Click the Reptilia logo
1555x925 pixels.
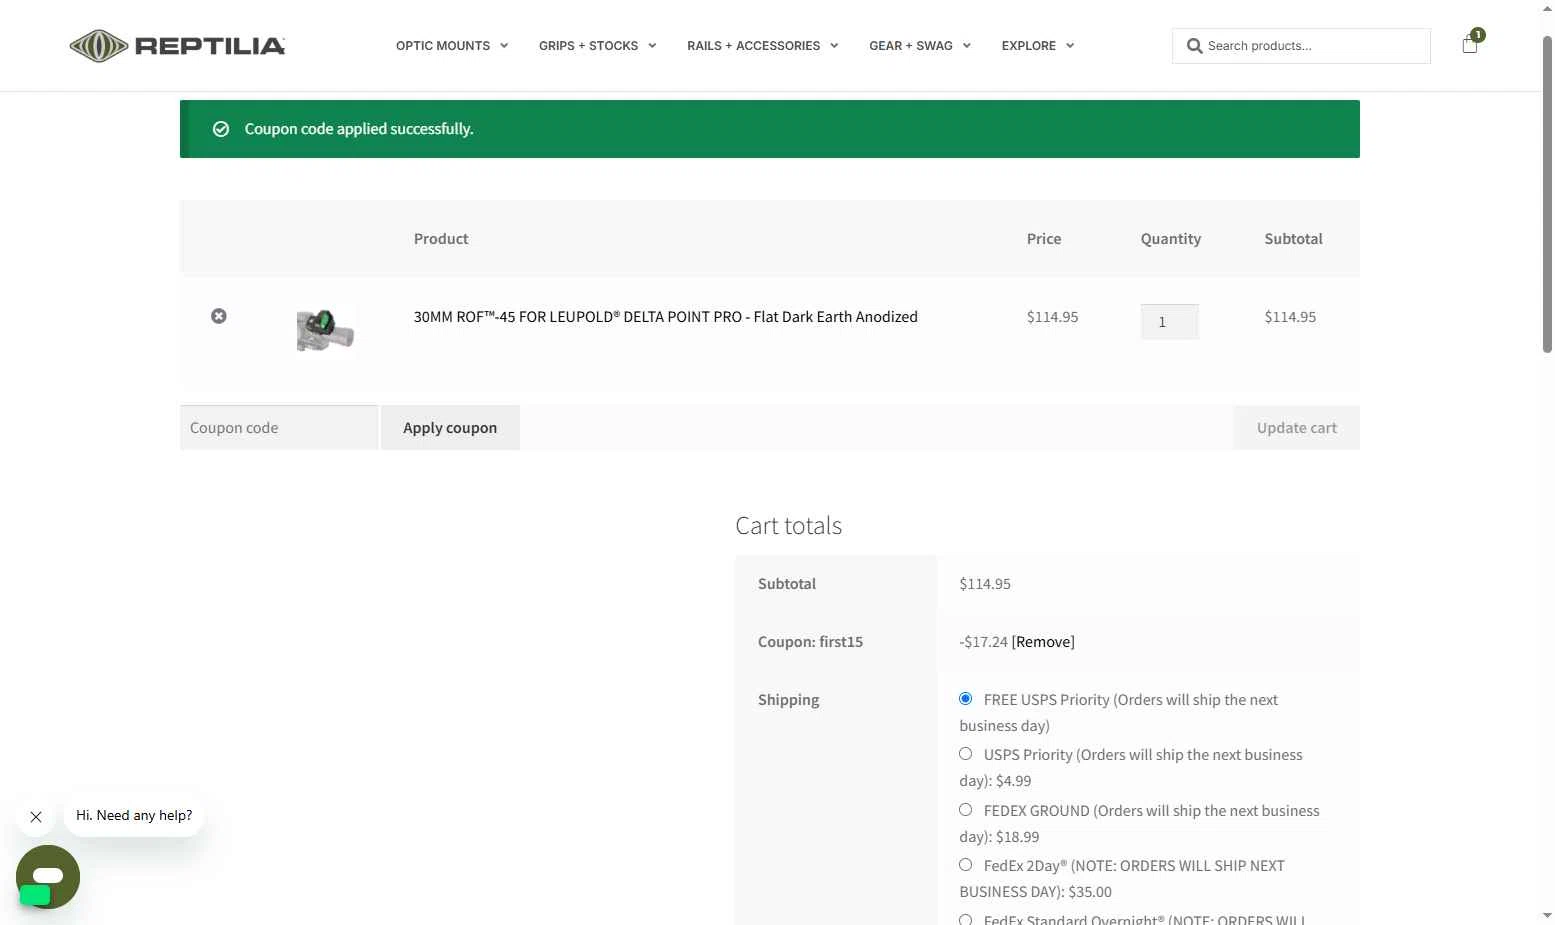(x=177, y=46)
